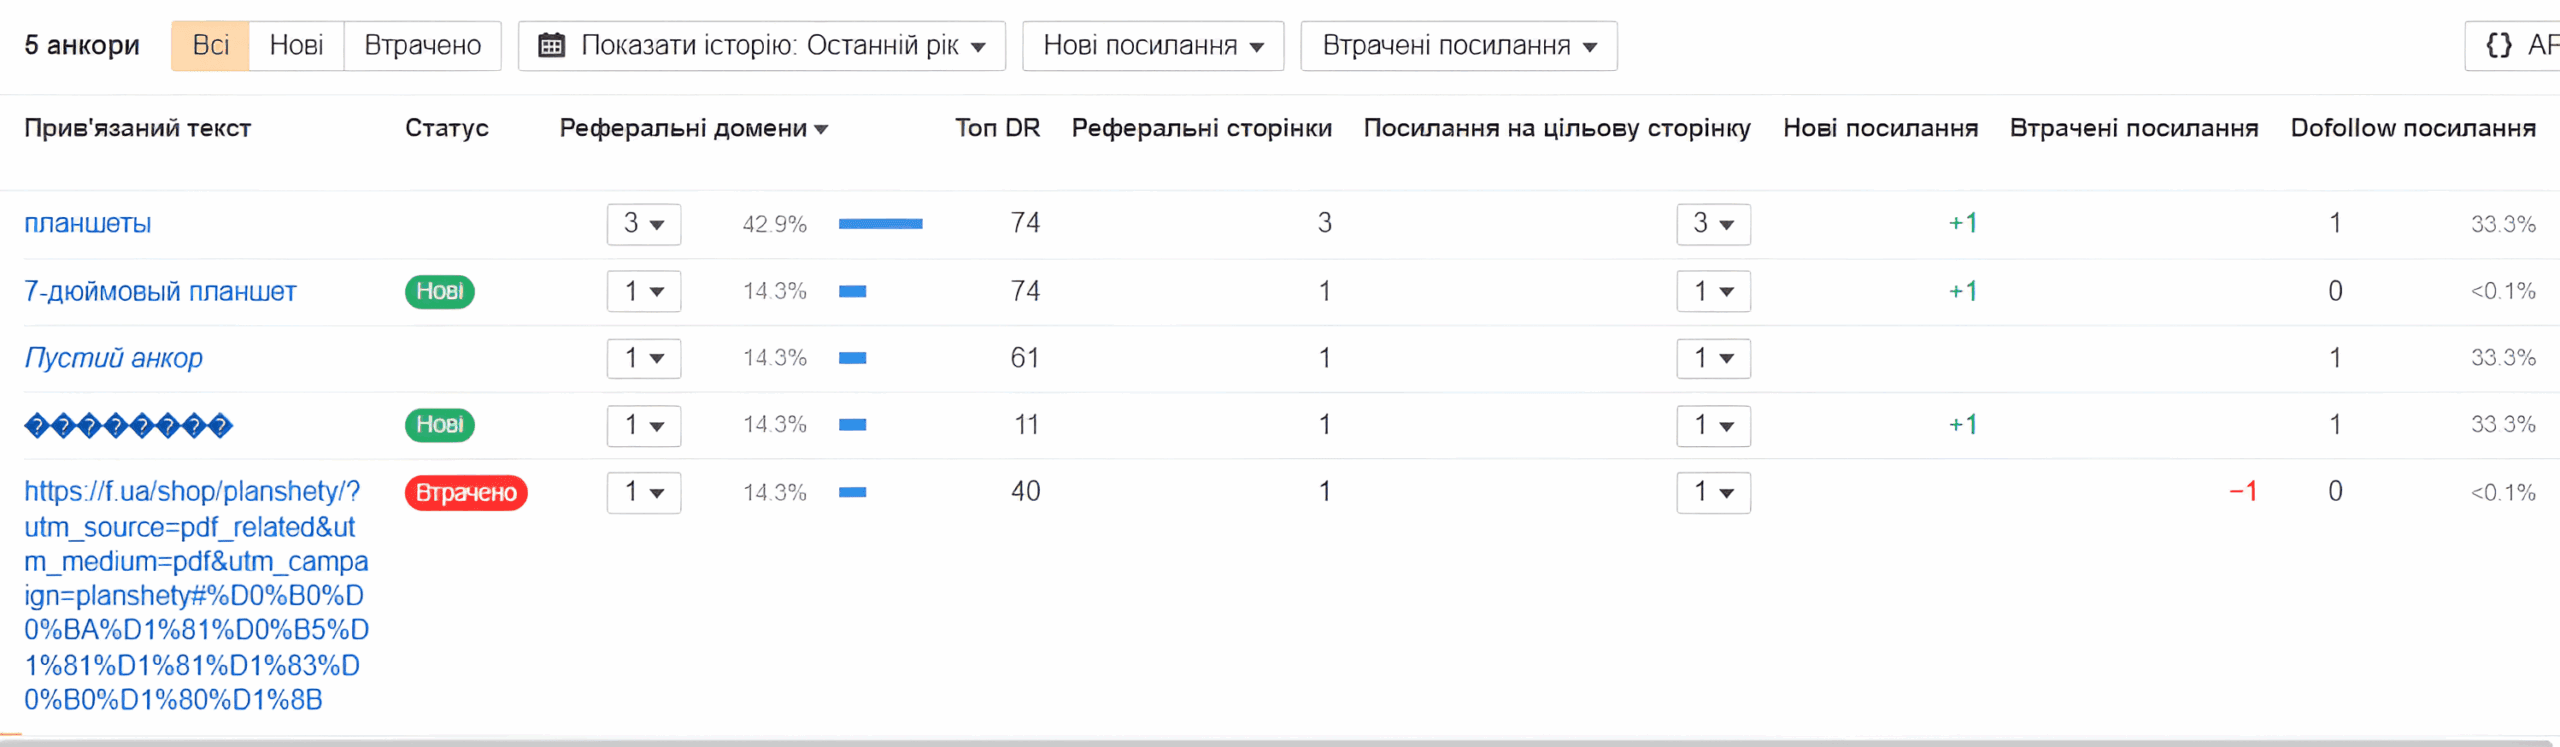Click the 14.3% bar in 7-дюймовый планшет row
Image resolution: width=2560 pixels, height=747 pixels.
coord(852,292)
